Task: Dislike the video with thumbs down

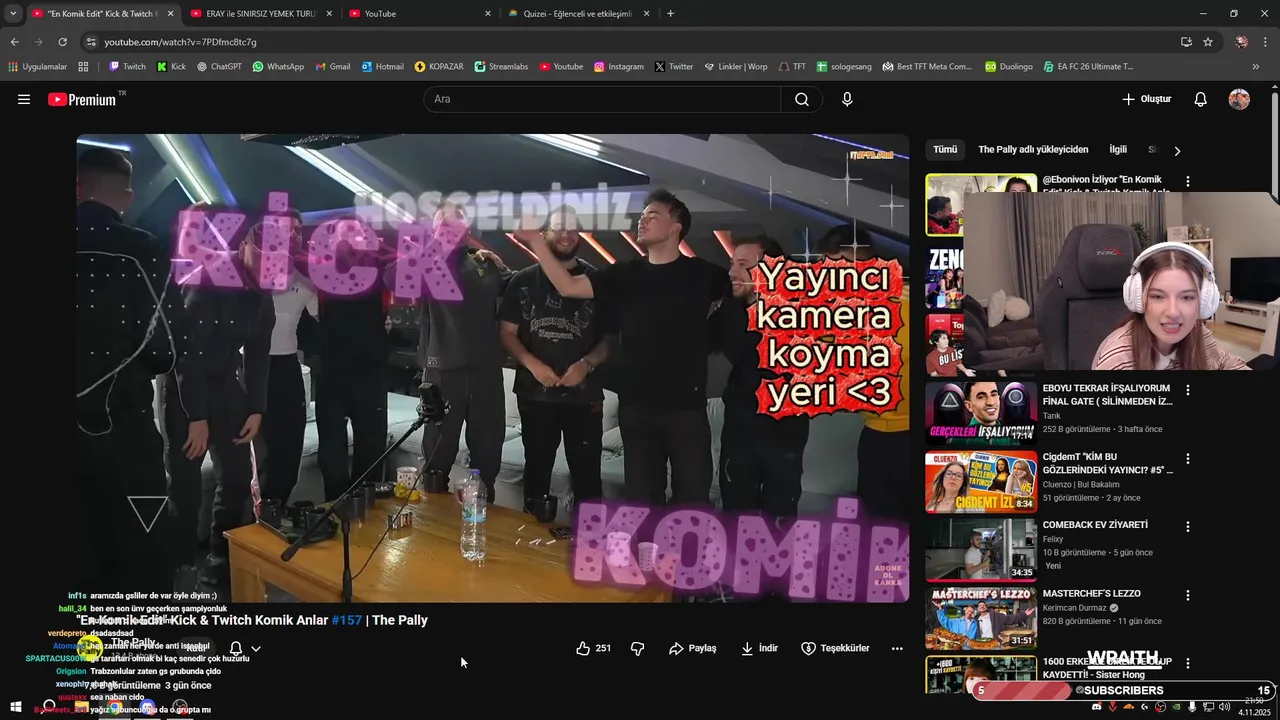Action: (x=637, y=648)
